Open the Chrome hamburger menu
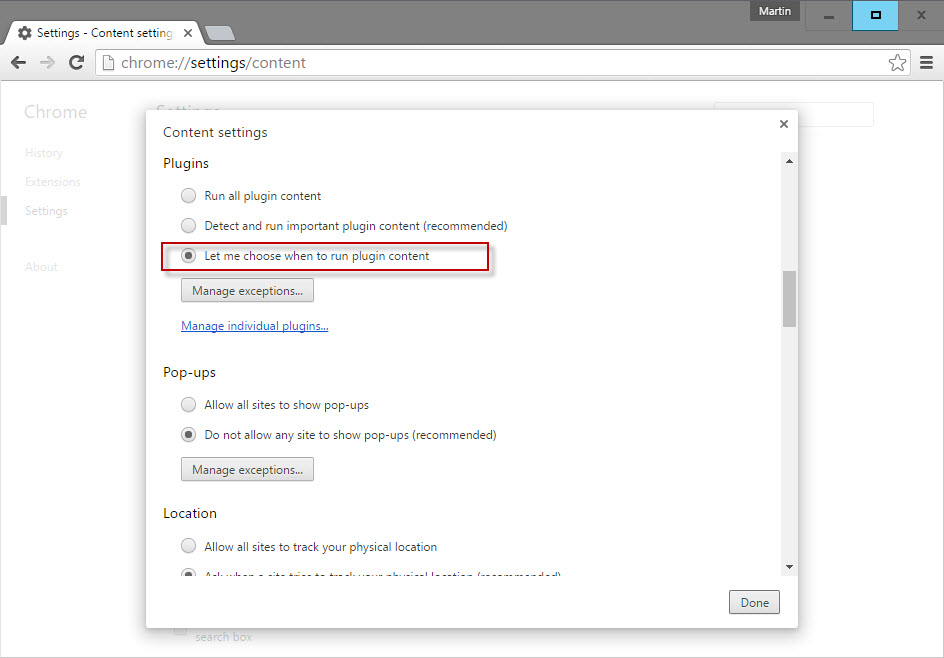The image size is (944, 658). pyautogui.click(x=927, y=63)
